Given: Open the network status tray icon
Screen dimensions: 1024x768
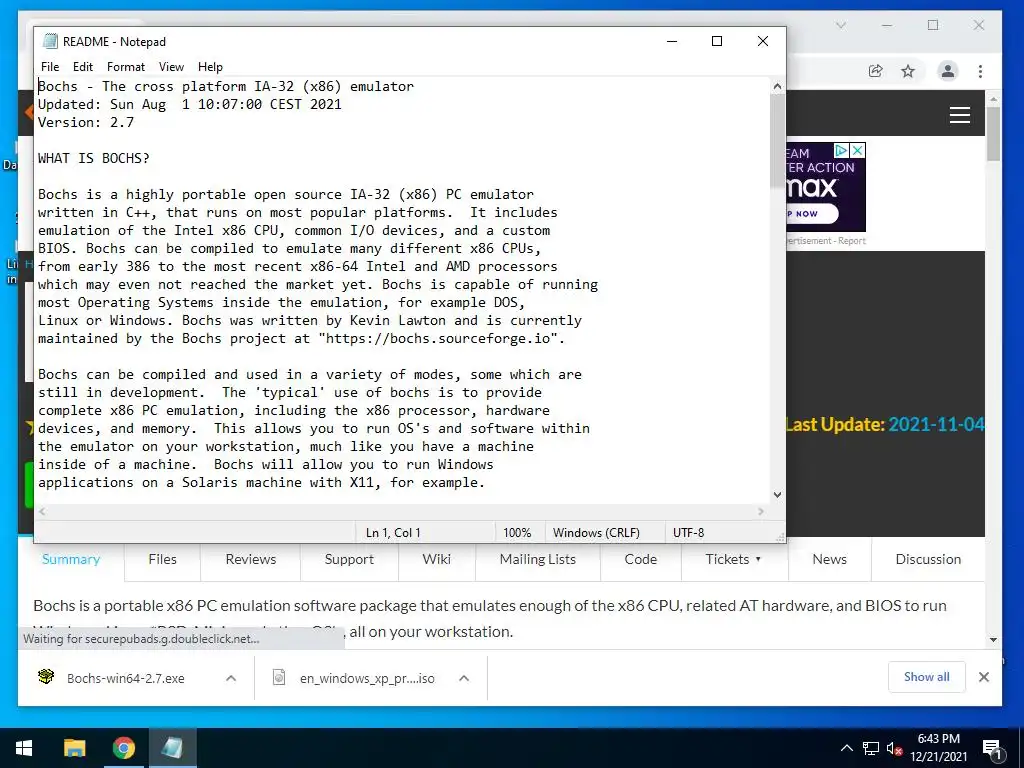Looking at the screenshot, I should click(x=871, y=748).
